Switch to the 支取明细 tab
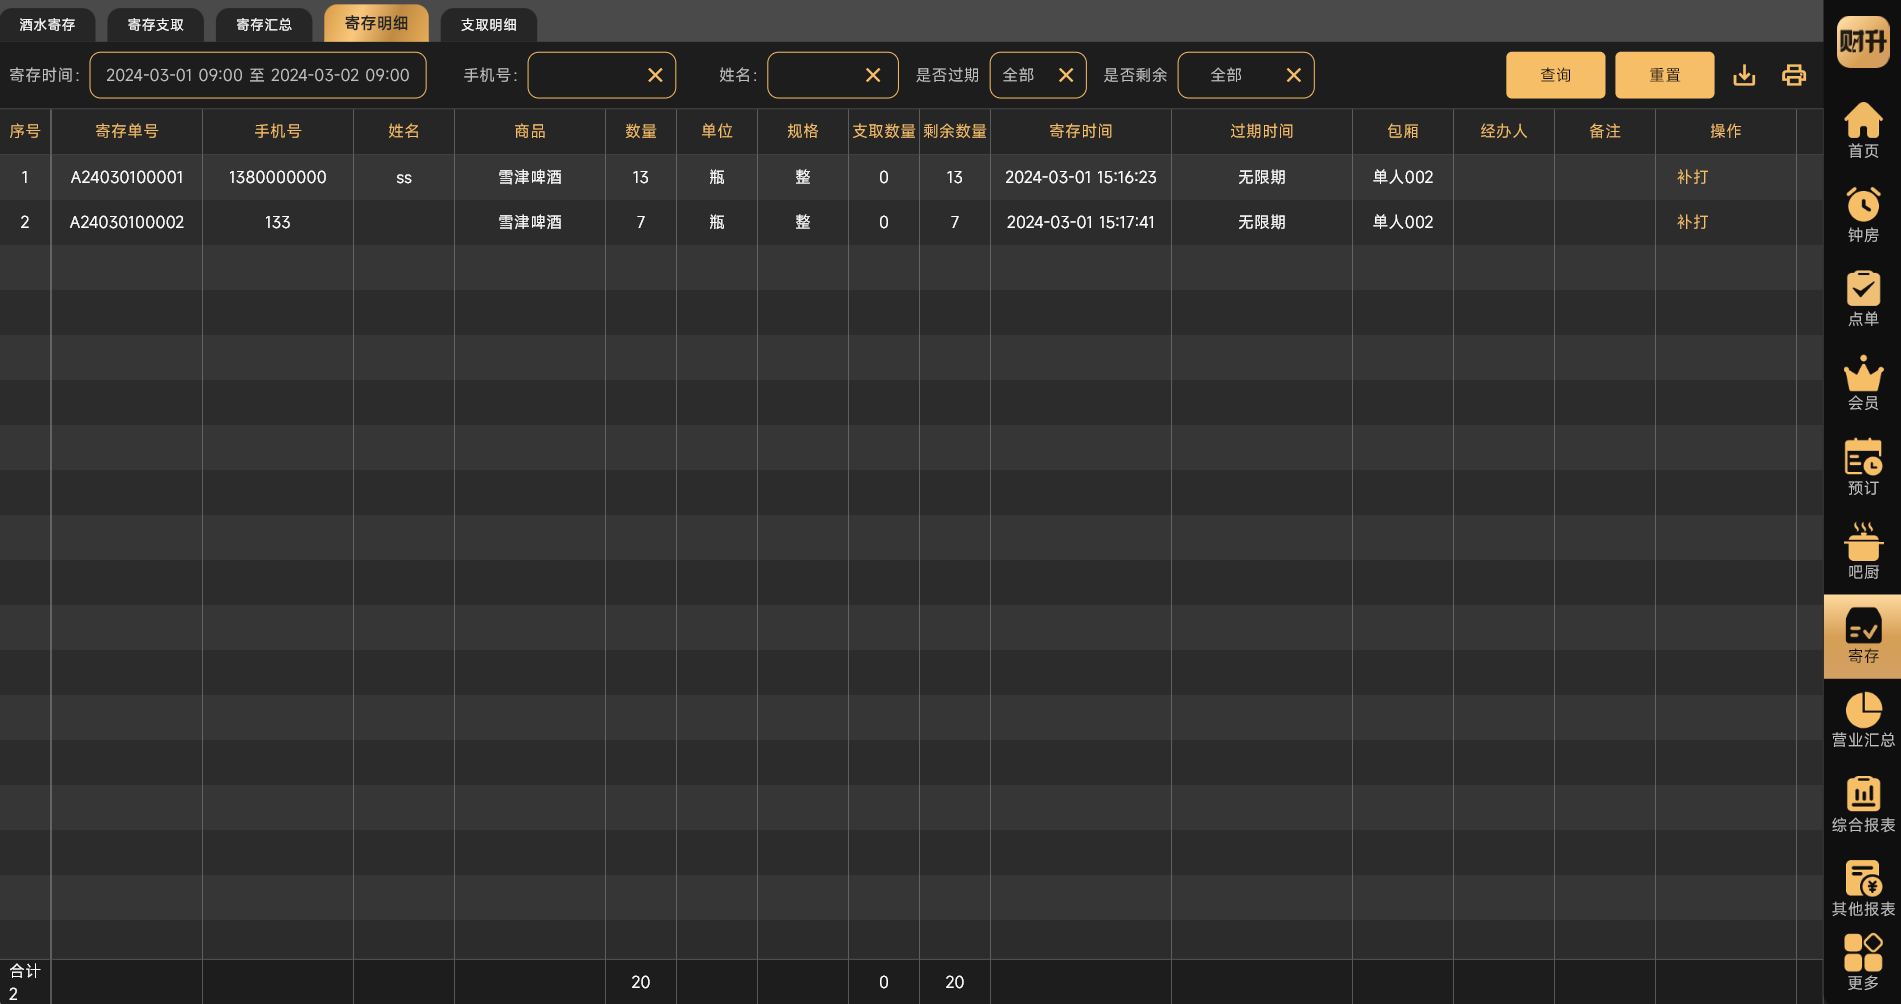Image resolution: width=1901 pixels, height=1004 pixels. click(x=488, y=25)
